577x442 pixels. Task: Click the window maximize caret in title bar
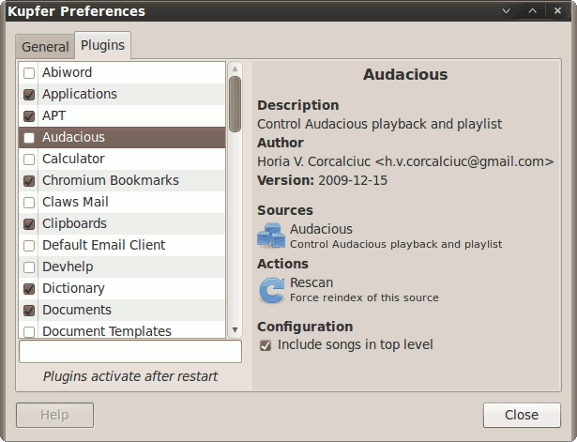[x=532, y=11]
